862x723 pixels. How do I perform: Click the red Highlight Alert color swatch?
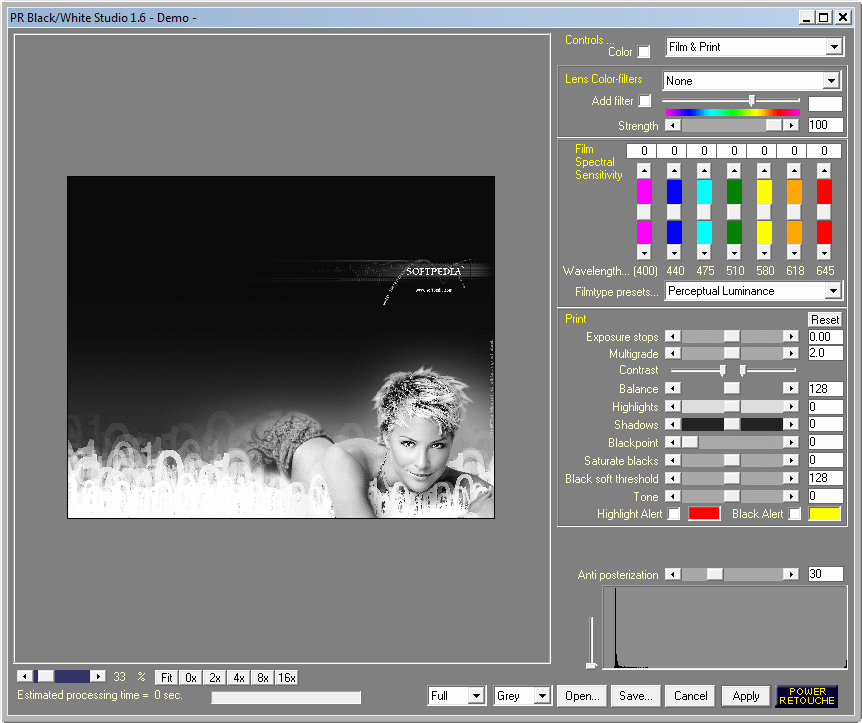[704, 514]
